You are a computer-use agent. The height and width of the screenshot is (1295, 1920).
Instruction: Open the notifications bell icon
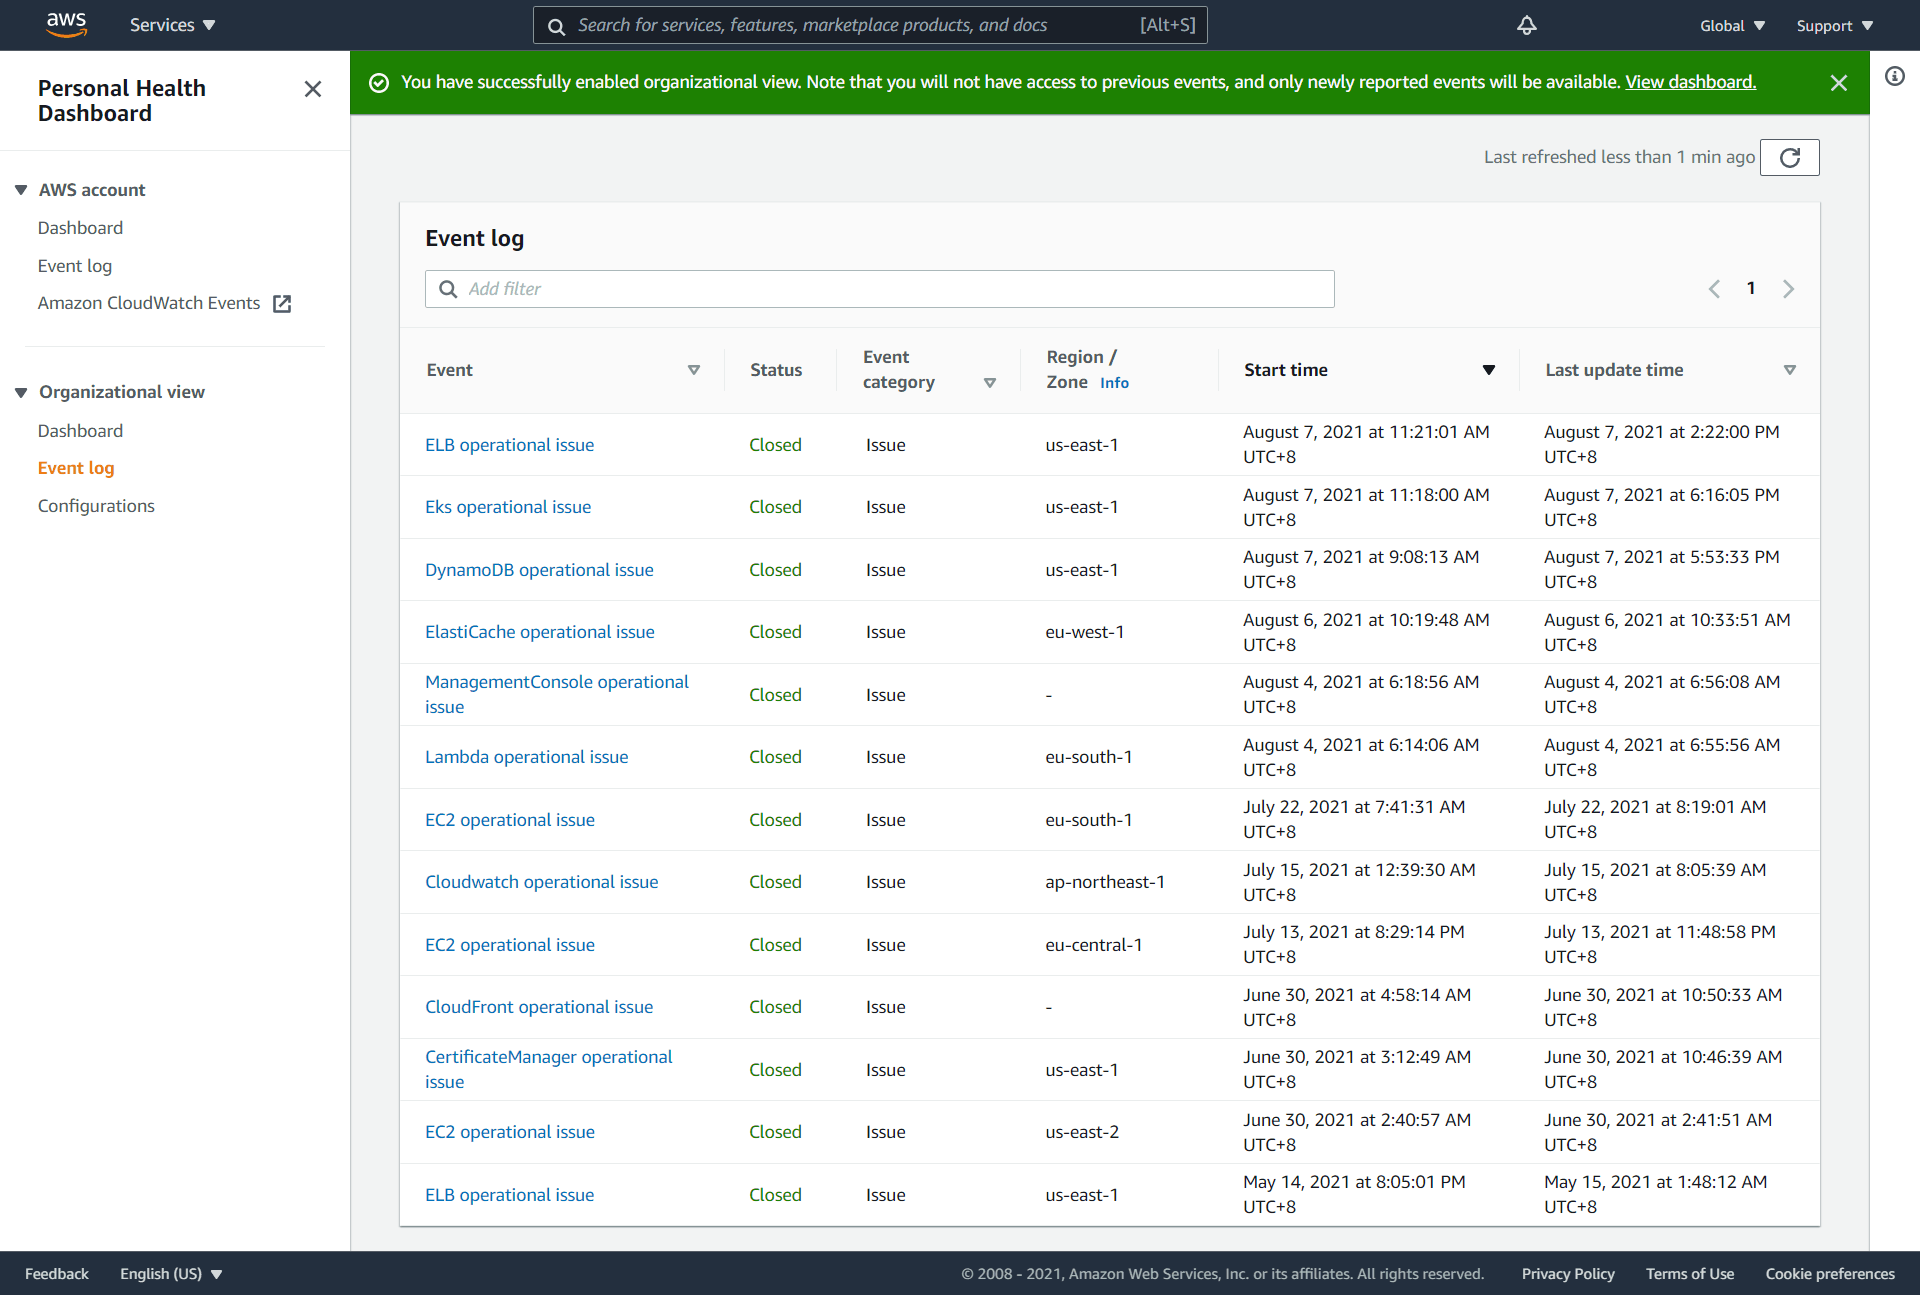click(x=1526, y=26)
